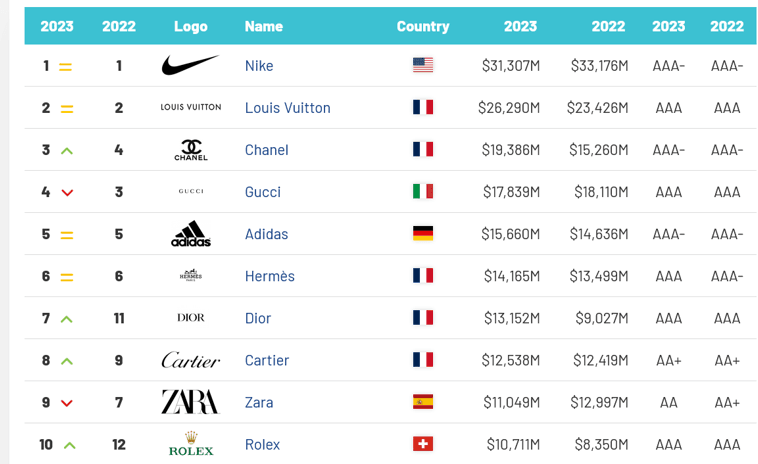
Task: Click the Logo column header
Action: (190, 26)
